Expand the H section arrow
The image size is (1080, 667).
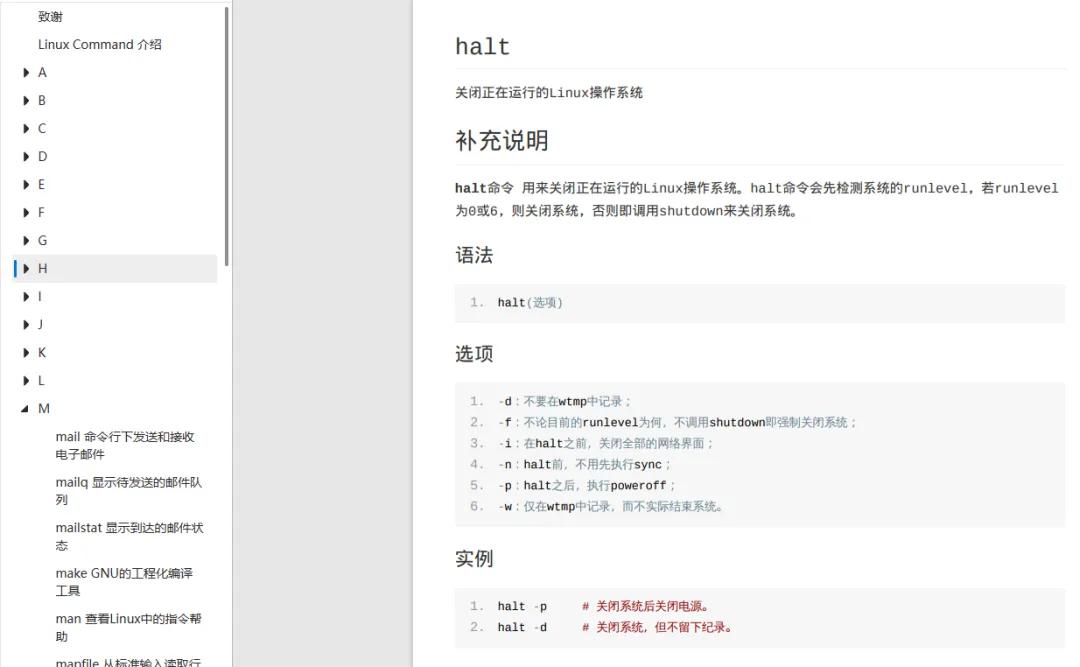25,269
